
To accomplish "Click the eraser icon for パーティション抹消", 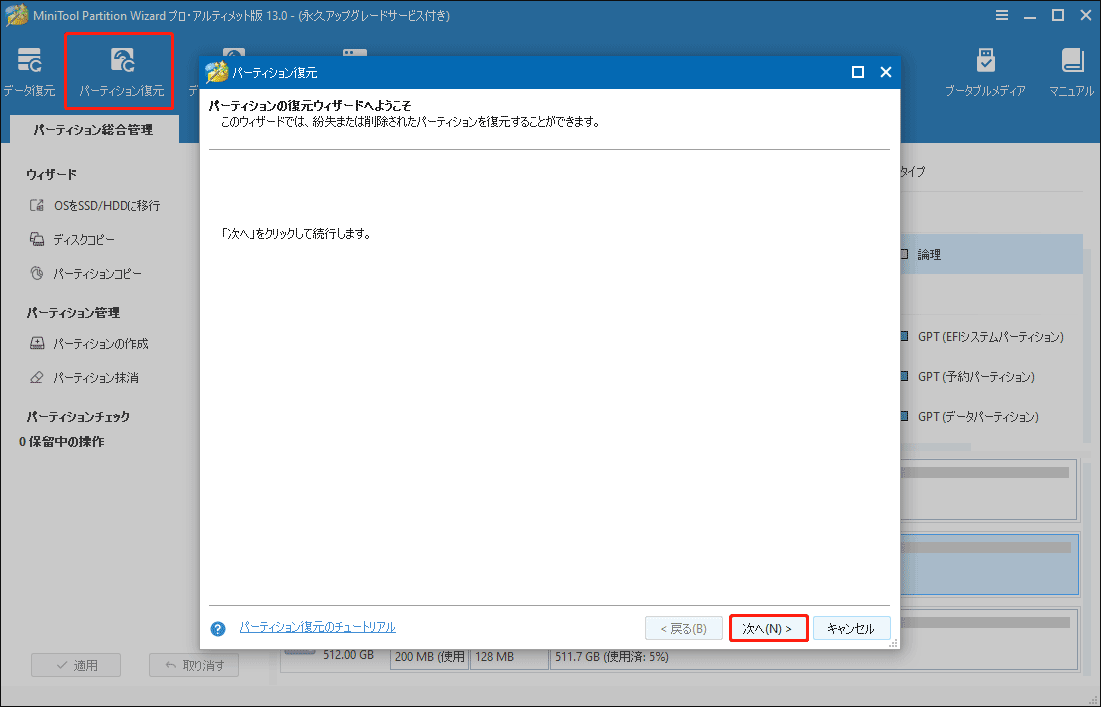I will [37, 376].
